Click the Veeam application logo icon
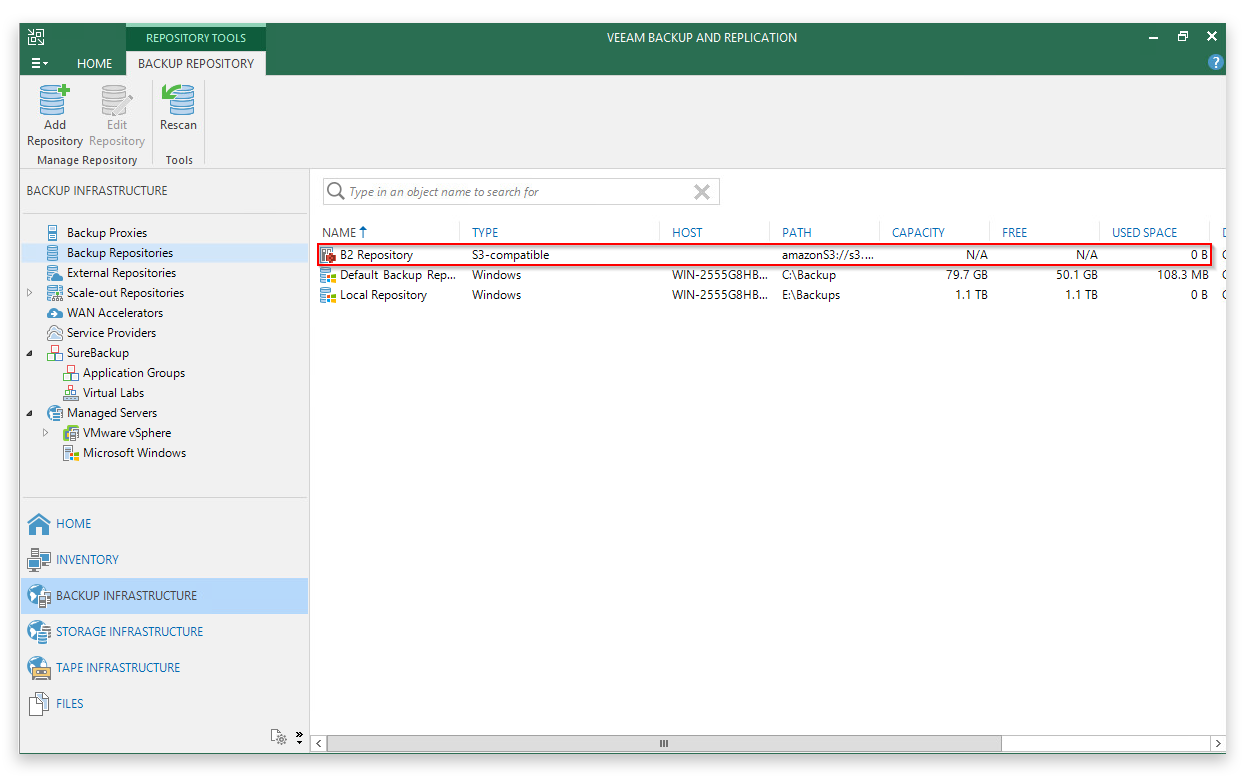The image size is (1246, 777). point(36,37)
